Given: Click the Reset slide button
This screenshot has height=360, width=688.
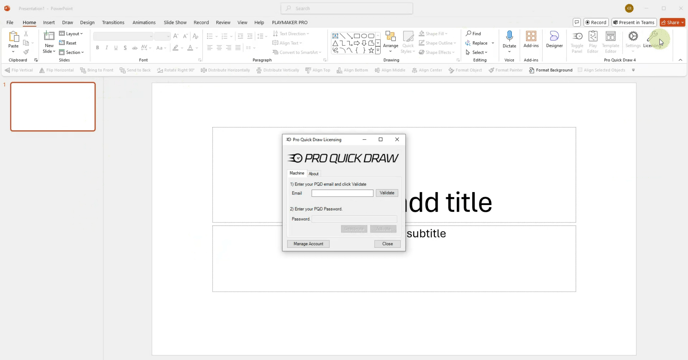Looking at the screenshot, I should coord(68,43).
